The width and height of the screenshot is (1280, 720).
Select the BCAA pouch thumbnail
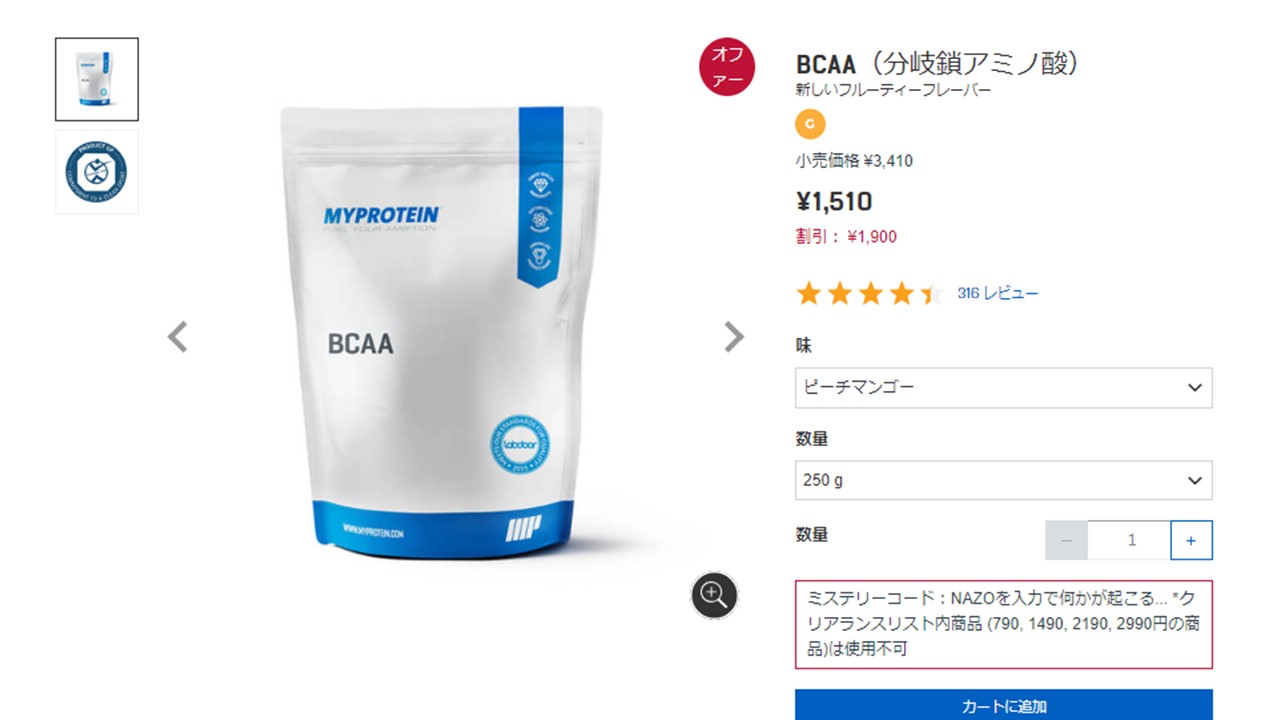point(97,80)
